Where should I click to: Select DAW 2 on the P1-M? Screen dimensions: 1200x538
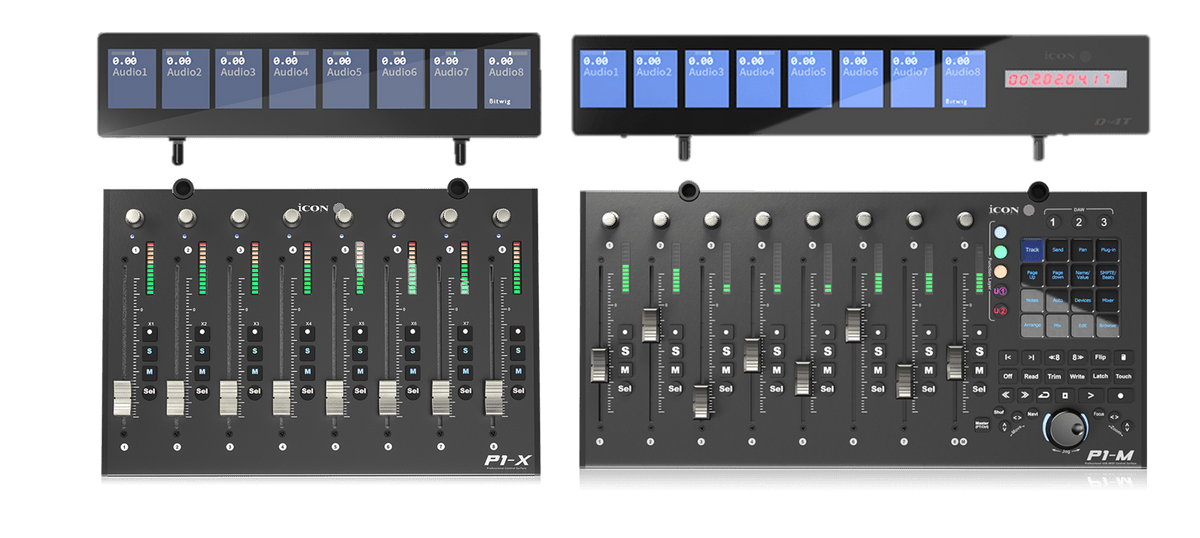tap(1079, 222)
